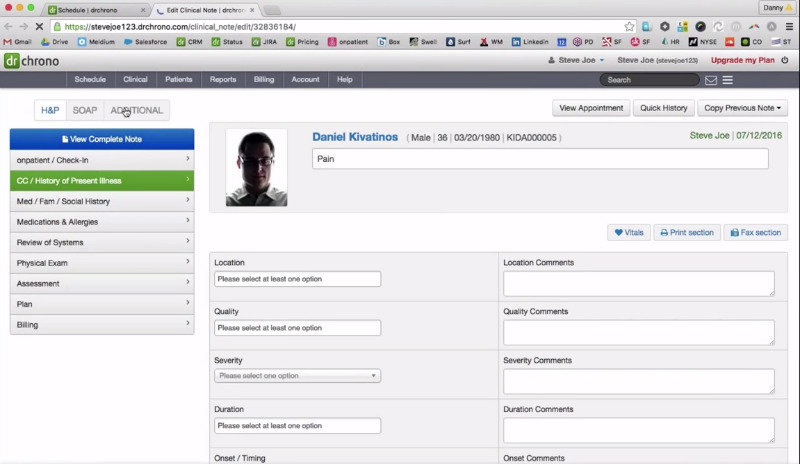Open the LinkedIn bookmark

pyautogui.click(x=529, y=42)
